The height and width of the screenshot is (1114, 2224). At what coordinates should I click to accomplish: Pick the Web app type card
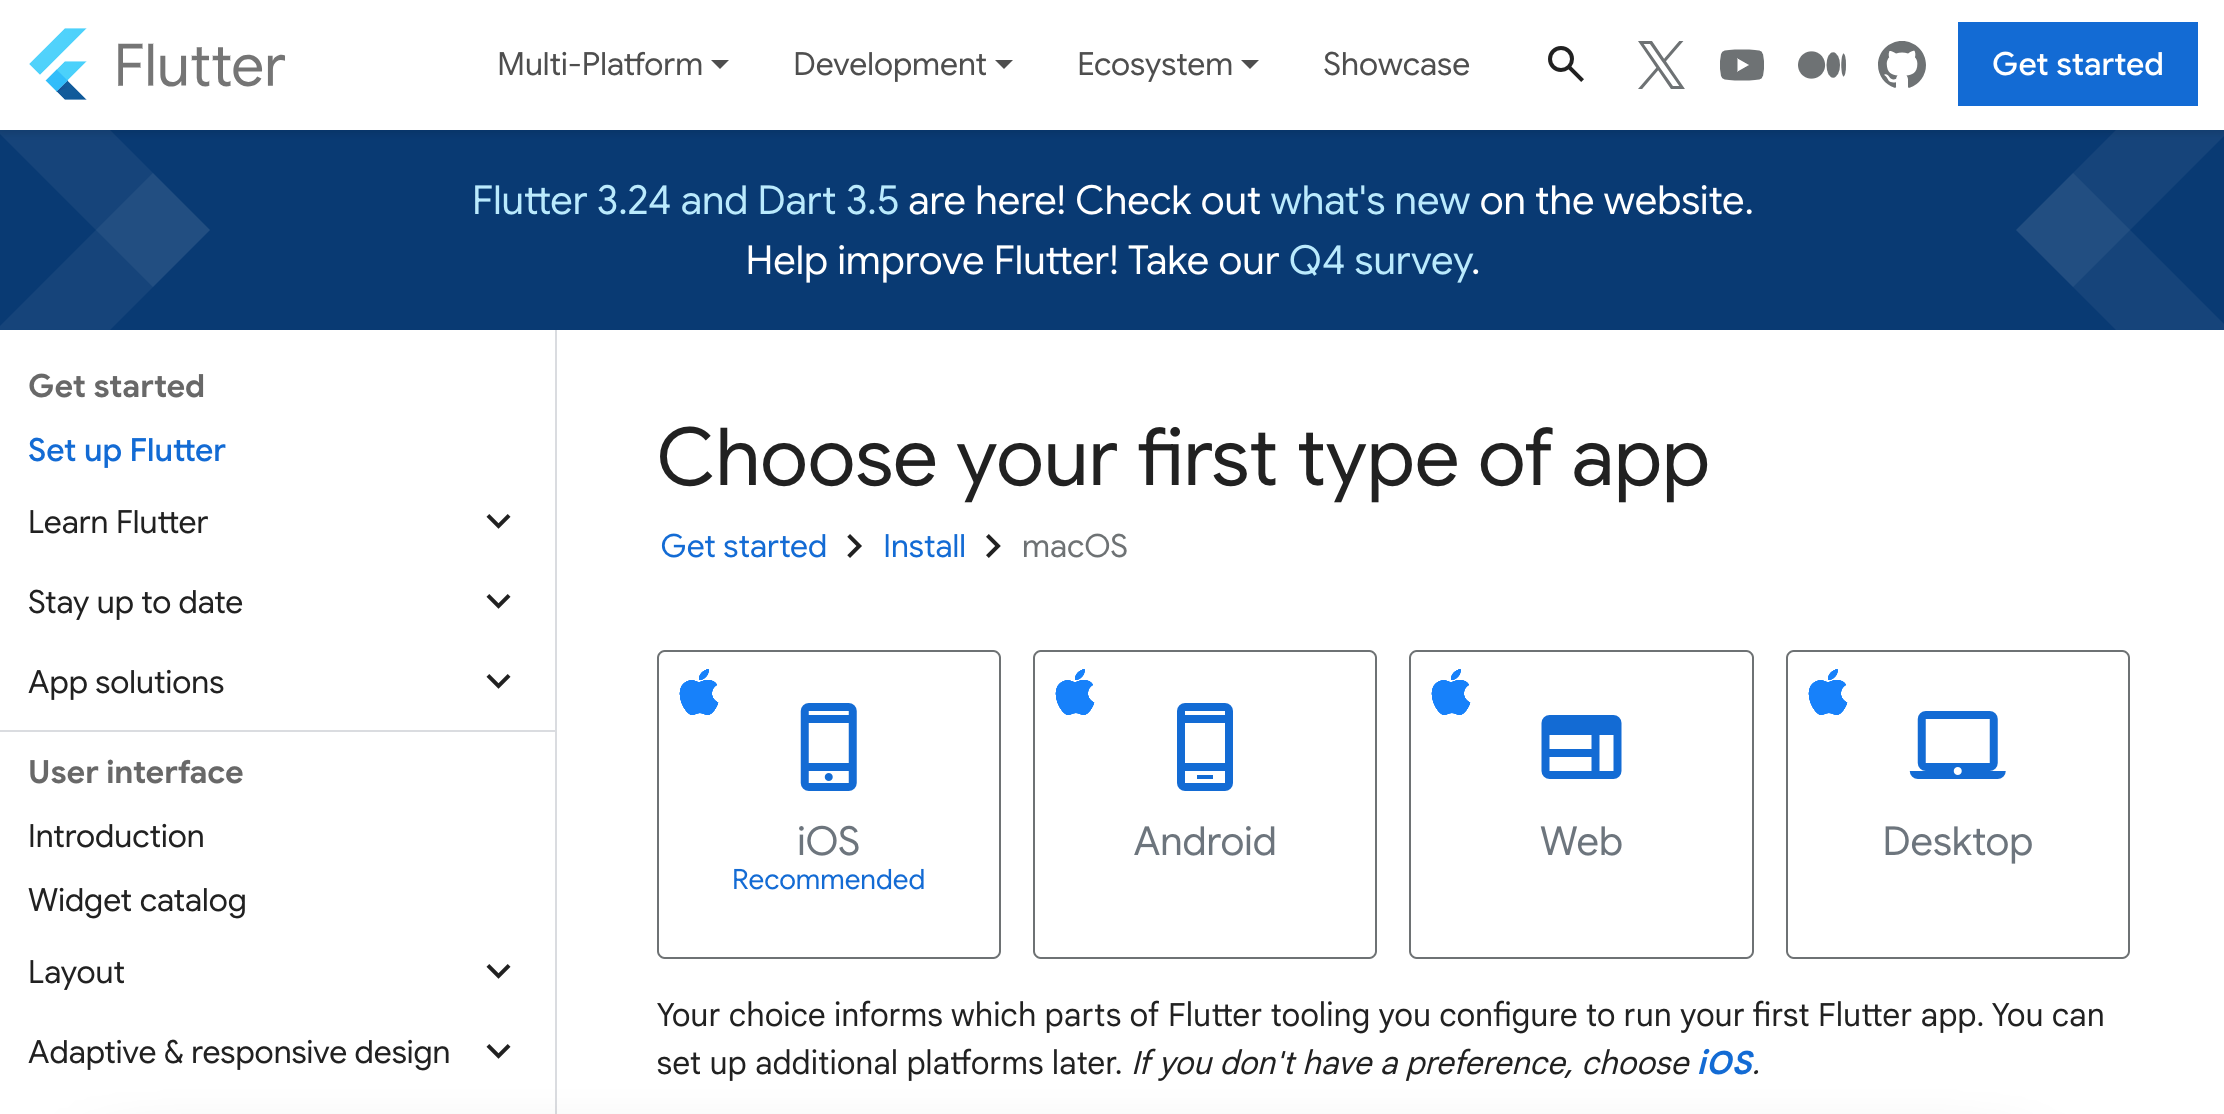pos(1580,803)
